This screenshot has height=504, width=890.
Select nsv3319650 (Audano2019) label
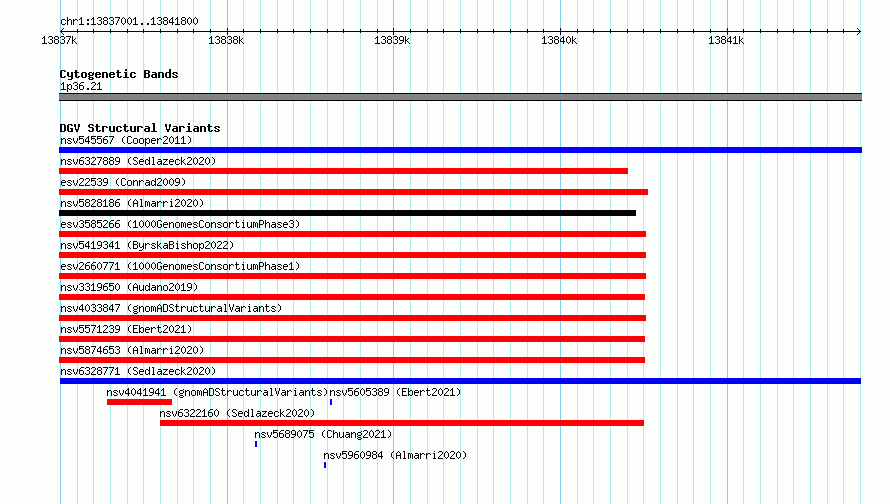click(129, 287)
